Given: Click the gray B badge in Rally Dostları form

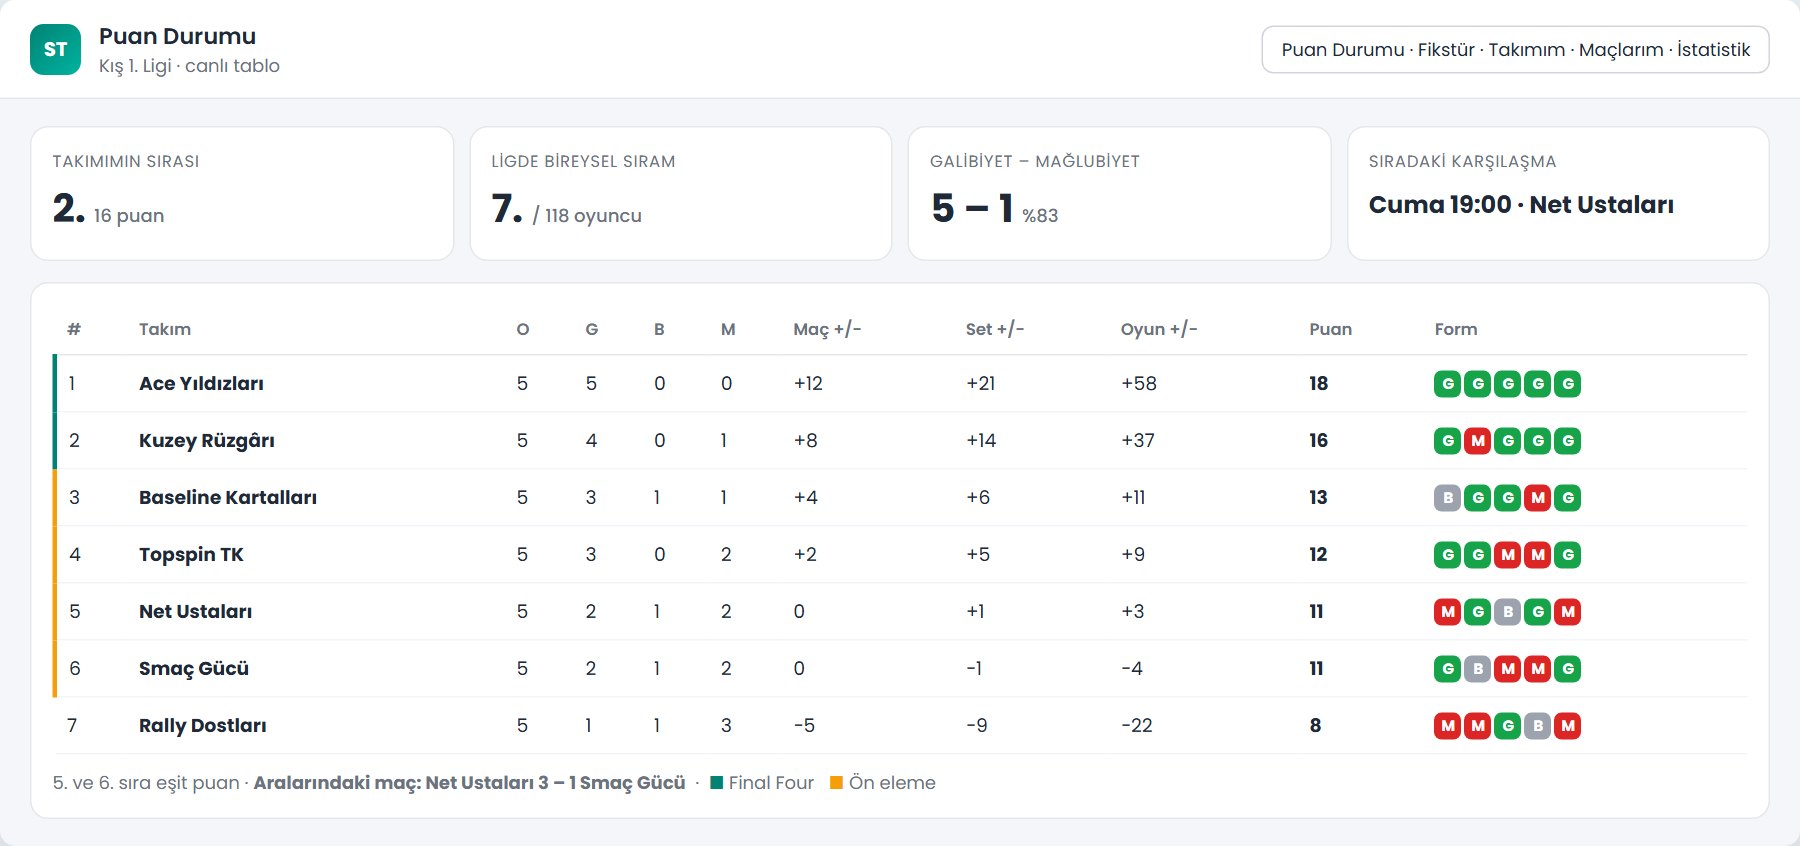Looking at the screenshot, I should [x=1537, y=725].
